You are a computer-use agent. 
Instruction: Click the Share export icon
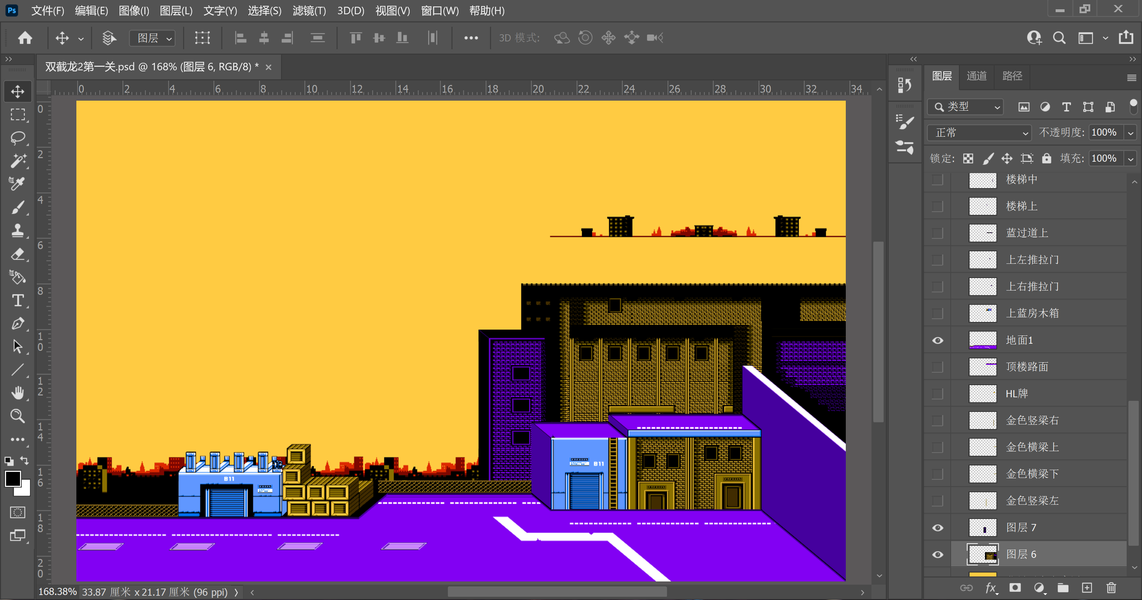(1126, 38)
